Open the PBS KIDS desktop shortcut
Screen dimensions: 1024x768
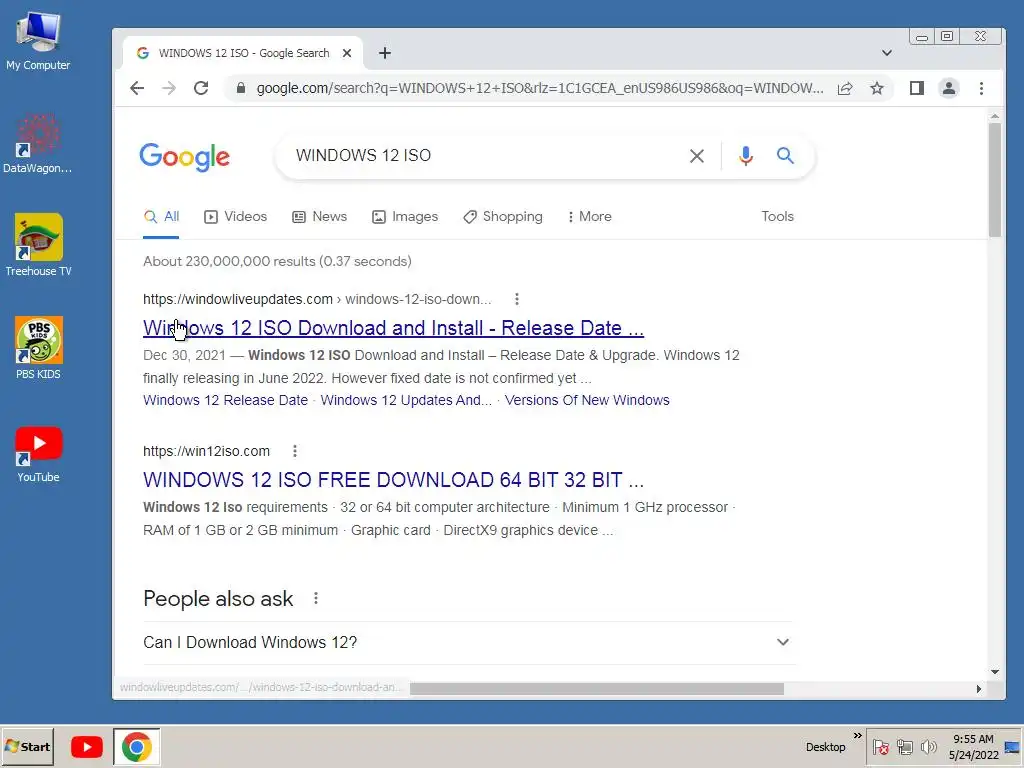pos(38,348)
